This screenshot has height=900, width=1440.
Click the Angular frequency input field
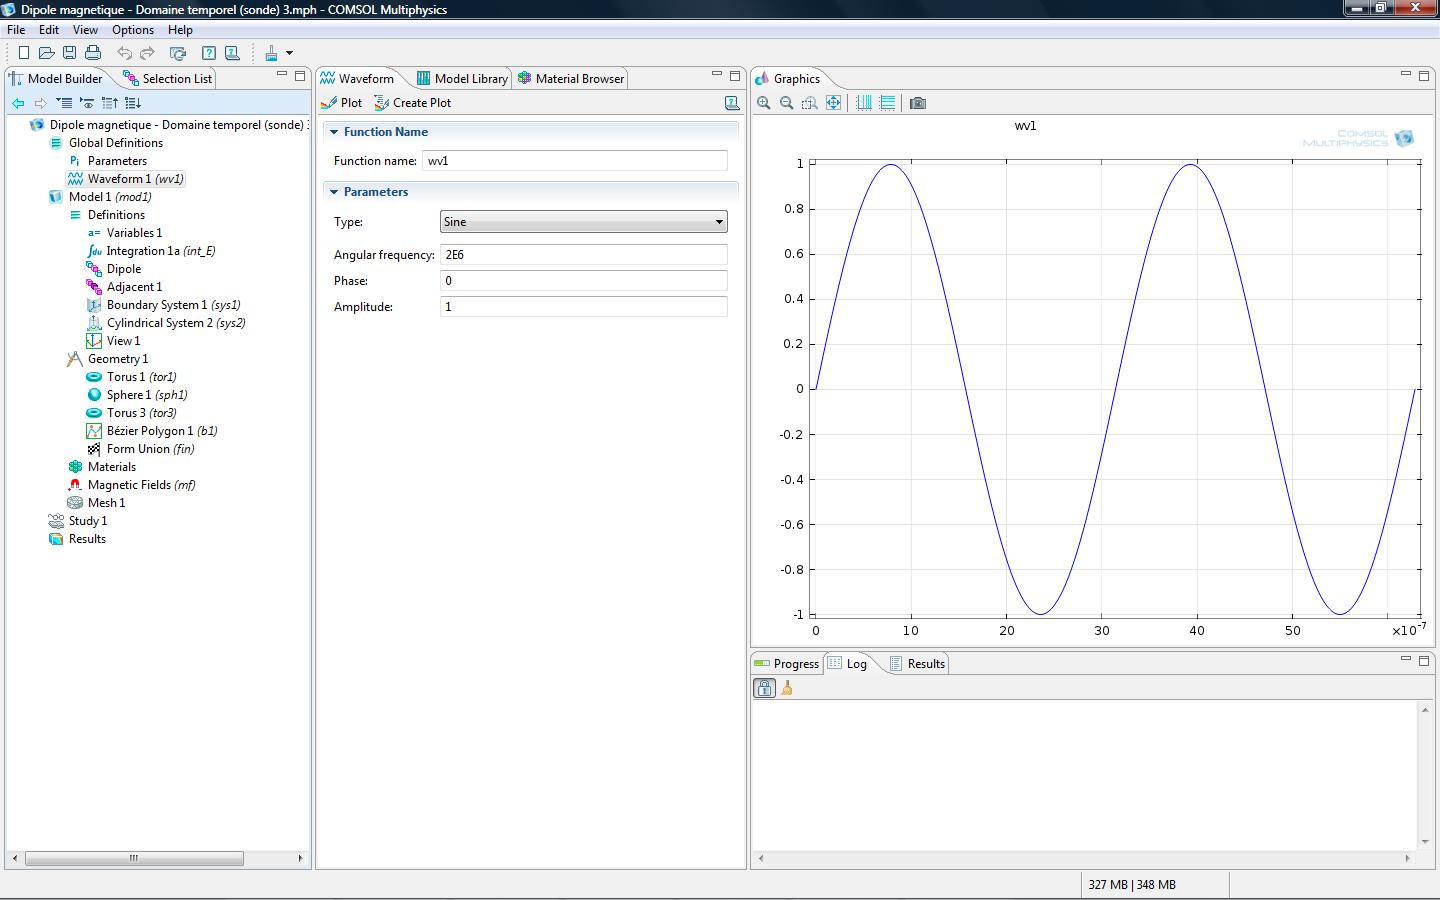pyautogui.click(x=583, y=255)
